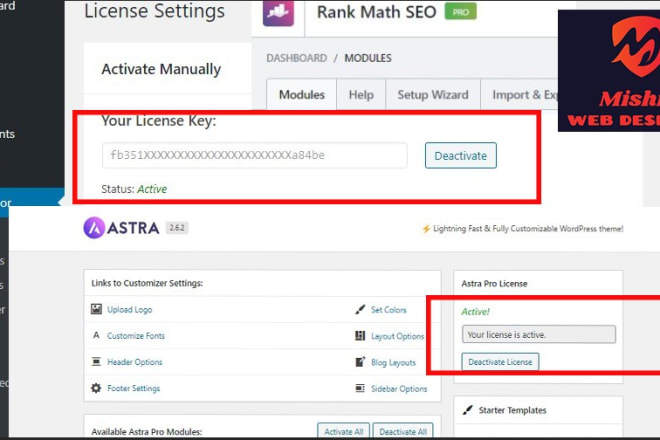
Task: Open the Sidebar Options link
Action: point(399,389)
